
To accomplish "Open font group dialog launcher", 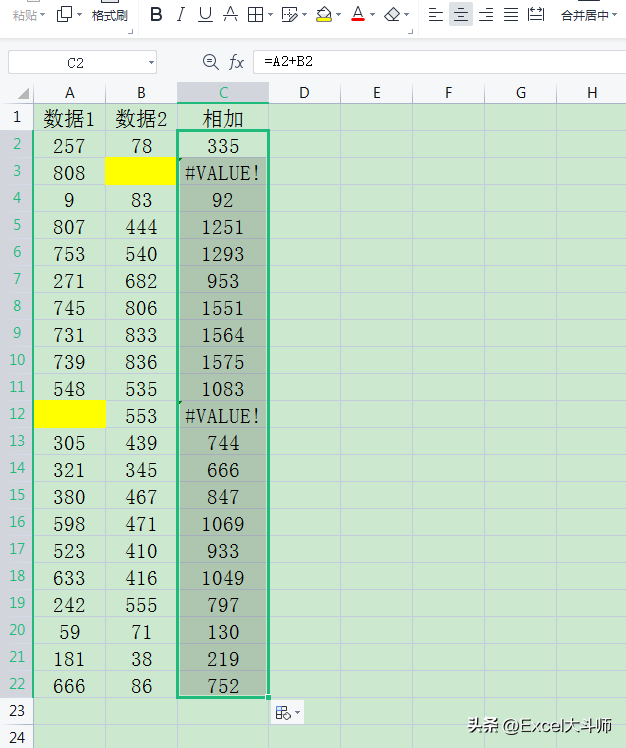I will (410, 32).
